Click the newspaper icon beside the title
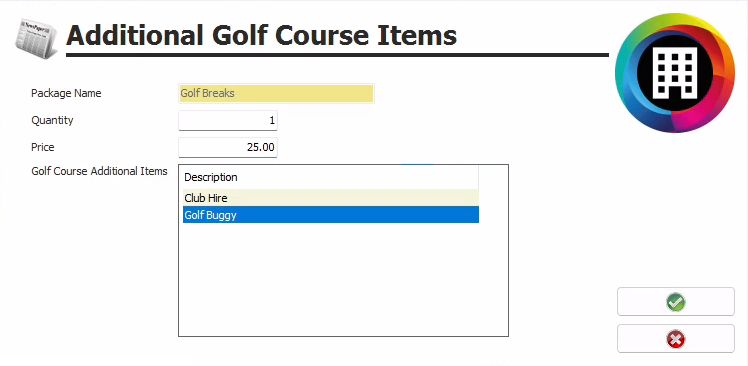 pos(36,39)
